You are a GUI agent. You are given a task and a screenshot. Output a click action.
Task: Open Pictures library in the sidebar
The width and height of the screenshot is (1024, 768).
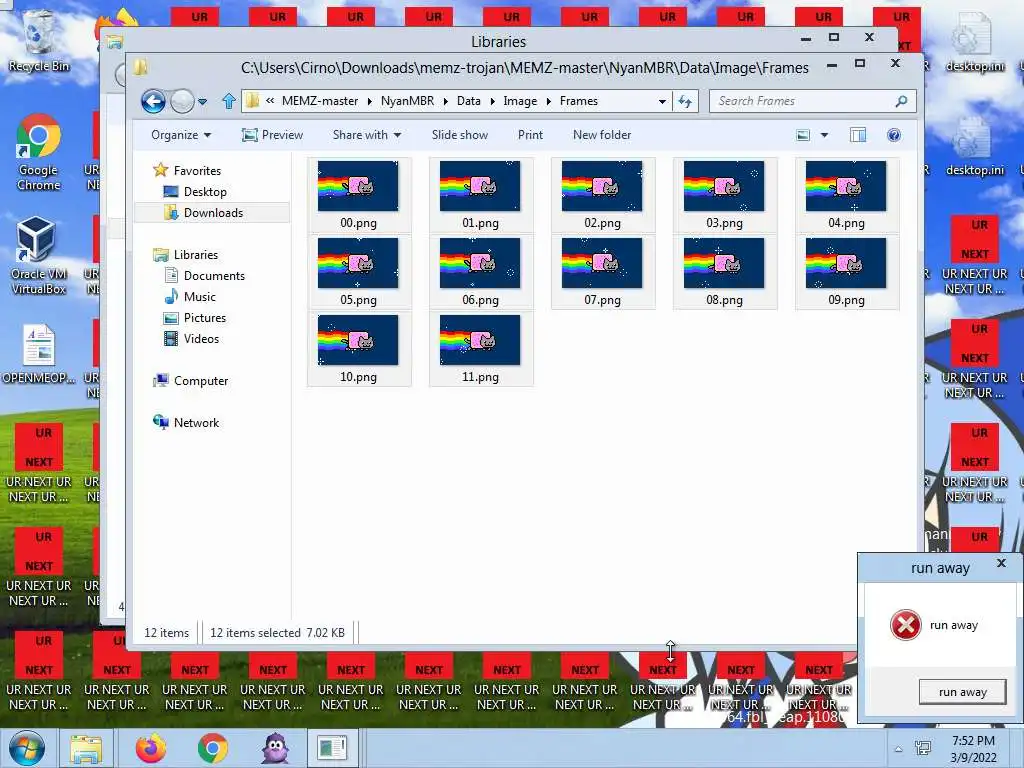(x=195, y=317)
